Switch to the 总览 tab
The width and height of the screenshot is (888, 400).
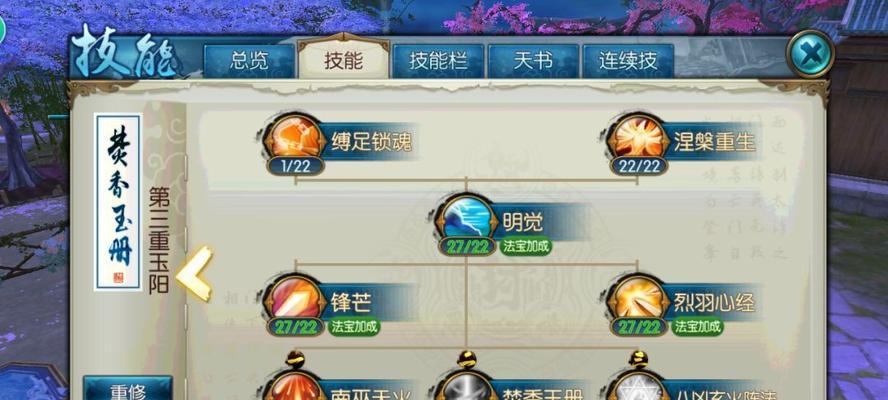249,61
